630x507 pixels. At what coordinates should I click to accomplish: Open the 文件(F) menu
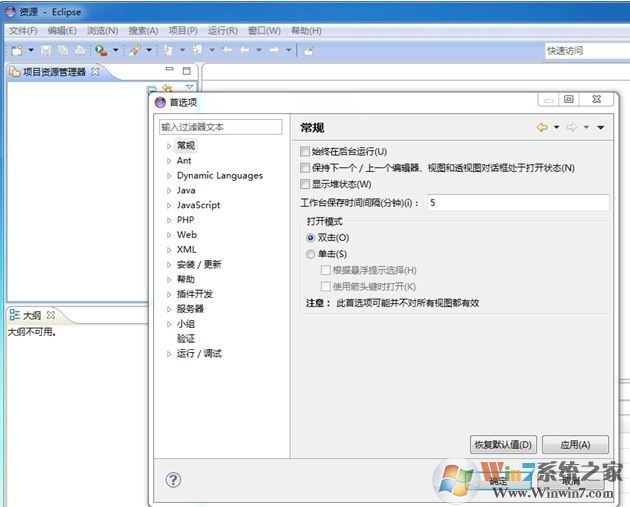click(23, 31)
